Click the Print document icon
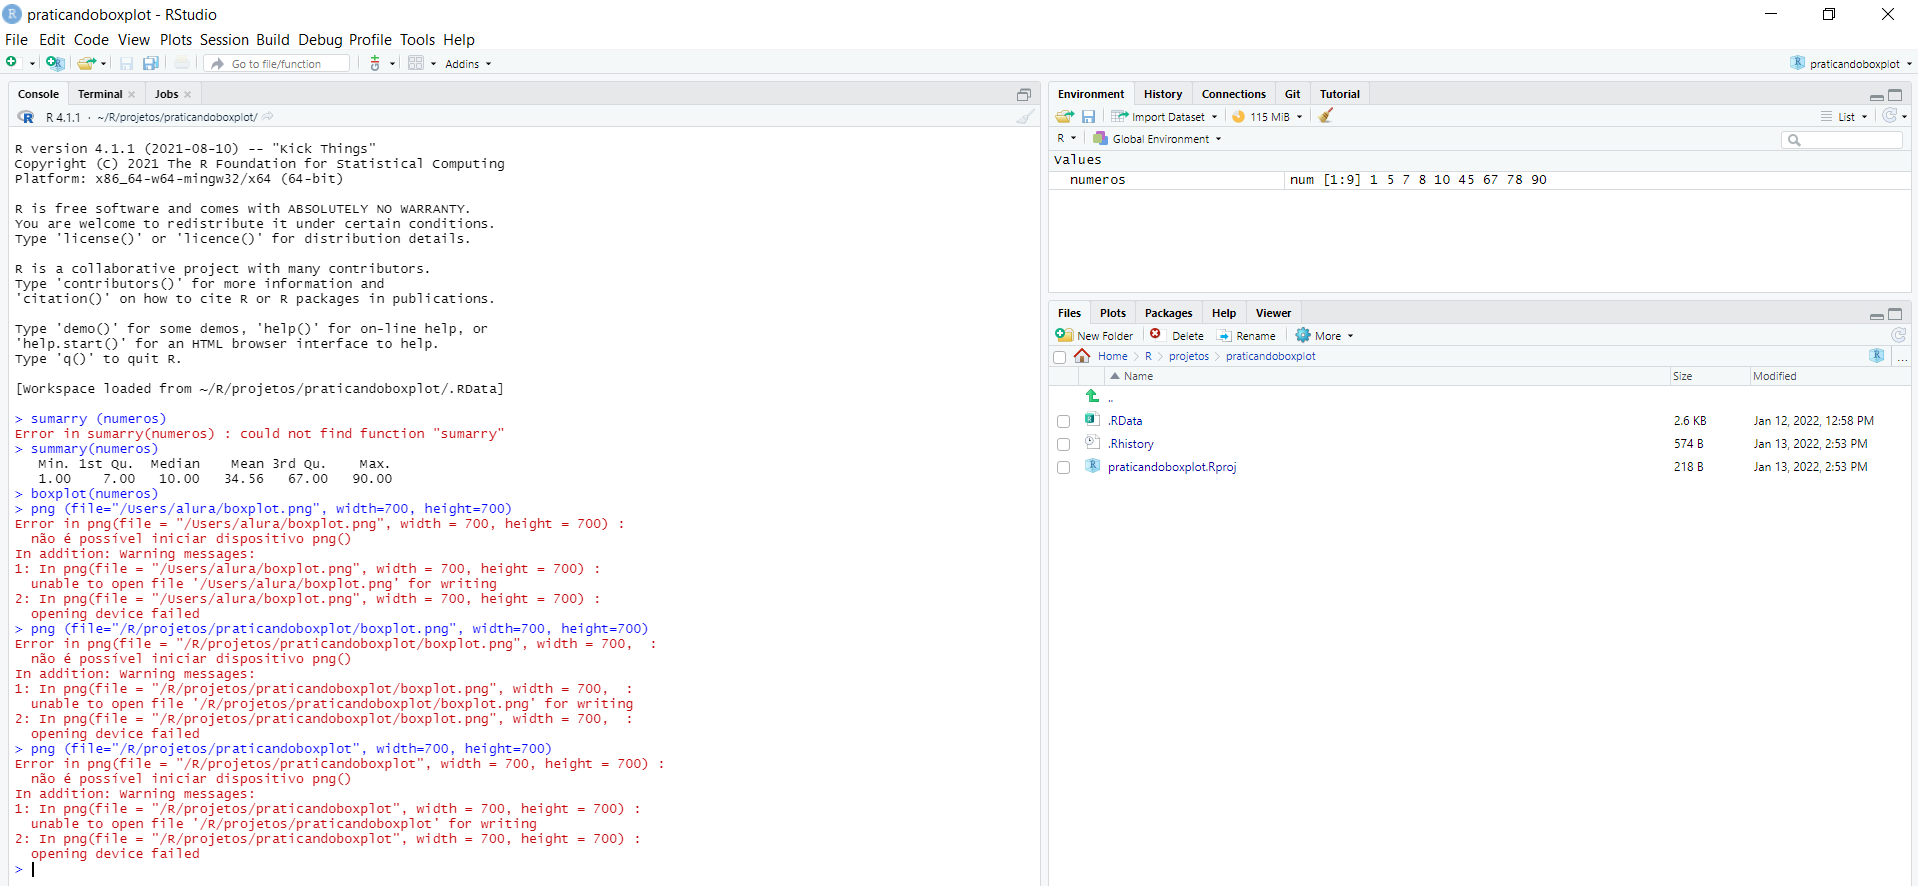1918x886 pixels. coord(182,63)
